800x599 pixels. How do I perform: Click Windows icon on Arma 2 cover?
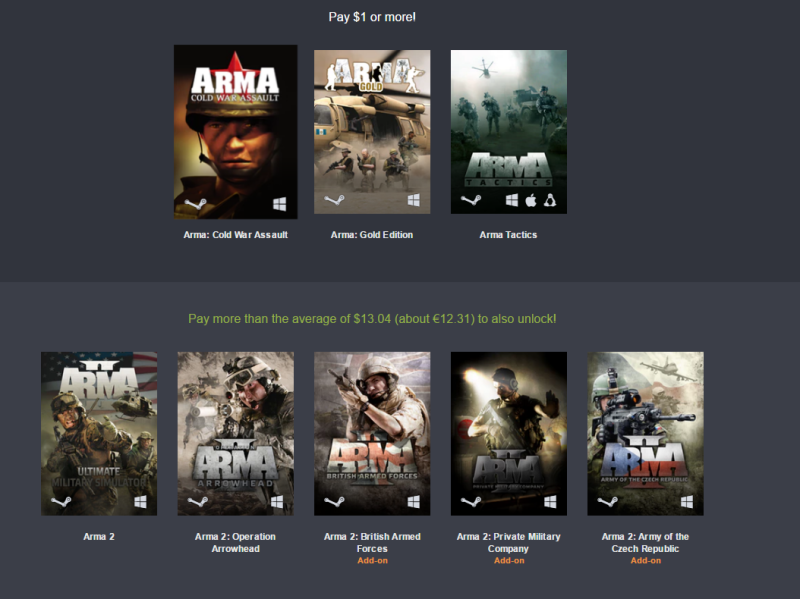pyautogui.click(x=140, y=502)
